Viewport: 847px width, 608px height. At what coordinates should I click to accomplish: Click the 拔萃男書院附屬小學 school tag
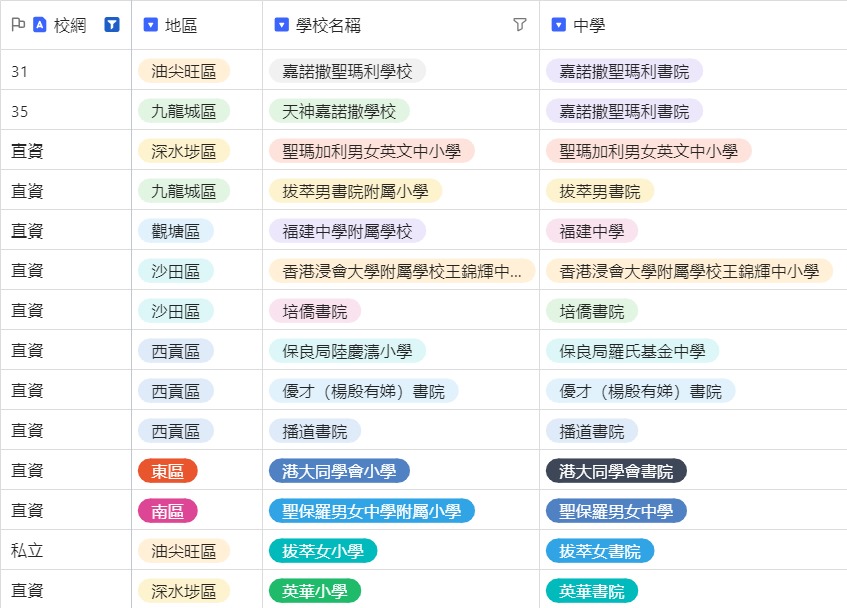[355, 191]
